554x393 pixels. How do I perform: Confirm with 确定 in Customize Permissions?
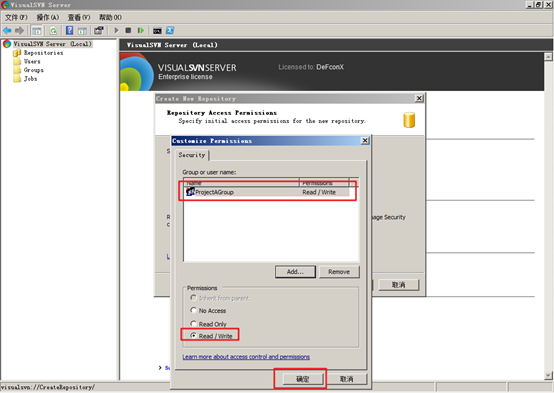302,379
